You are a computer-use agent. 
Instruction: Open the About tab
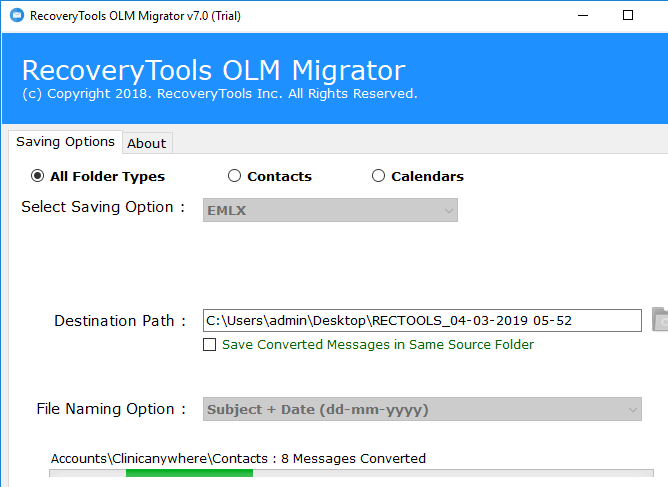[146, 143]
